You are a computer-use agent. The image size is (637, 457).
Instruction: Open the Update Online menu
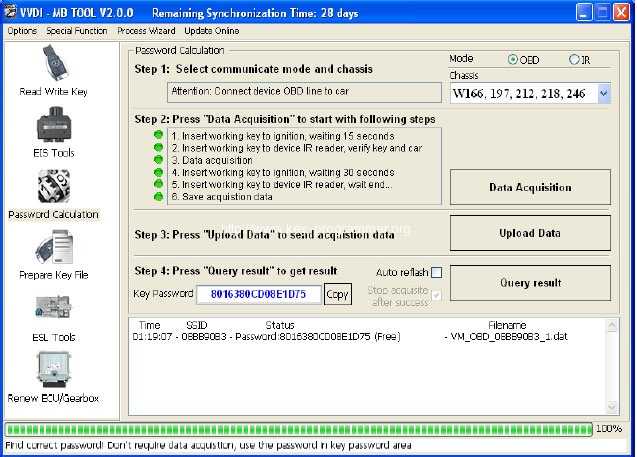(211, 31)
